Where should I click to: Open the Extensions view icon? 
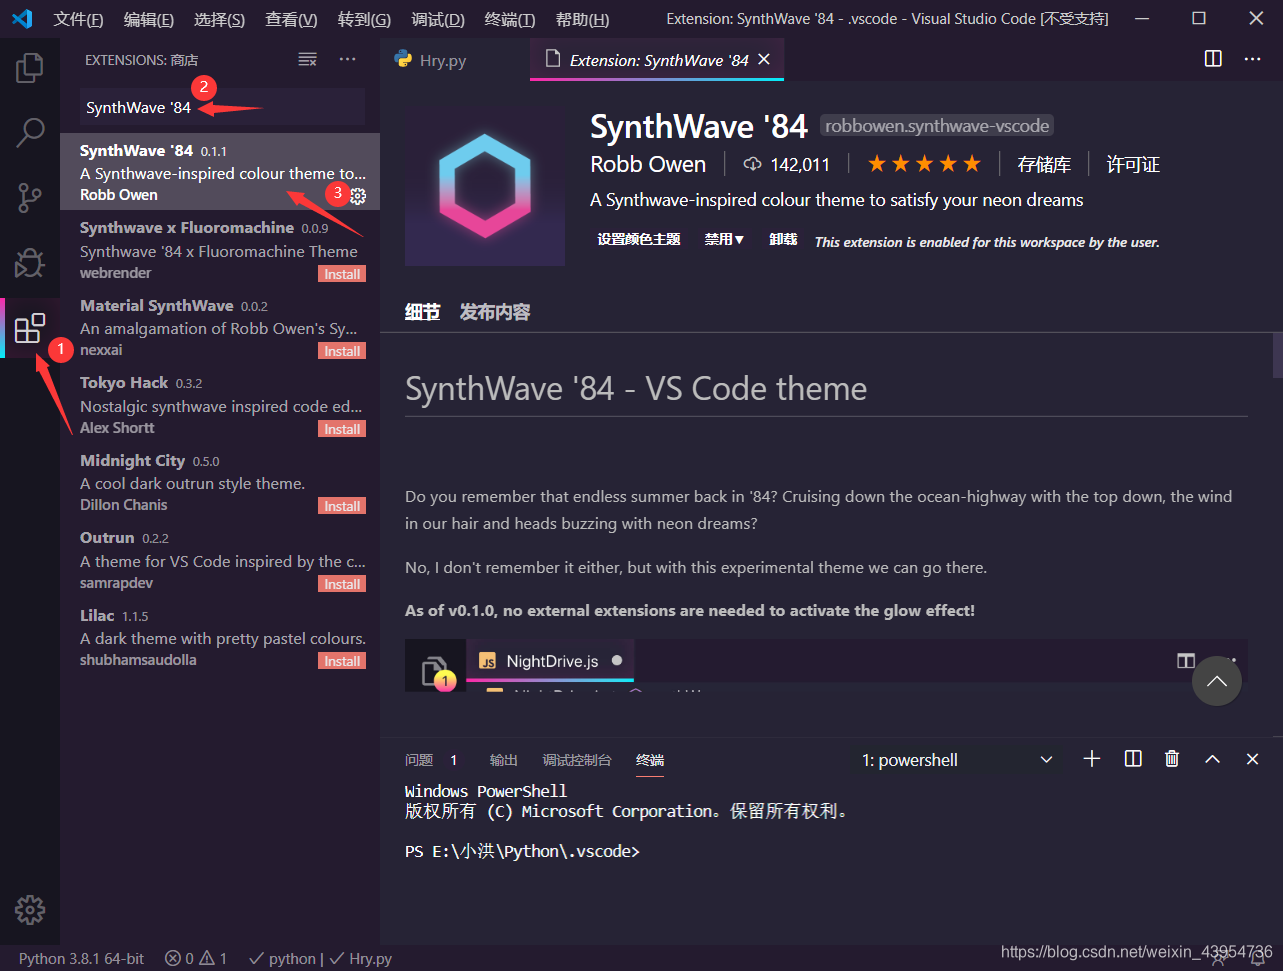30,328
